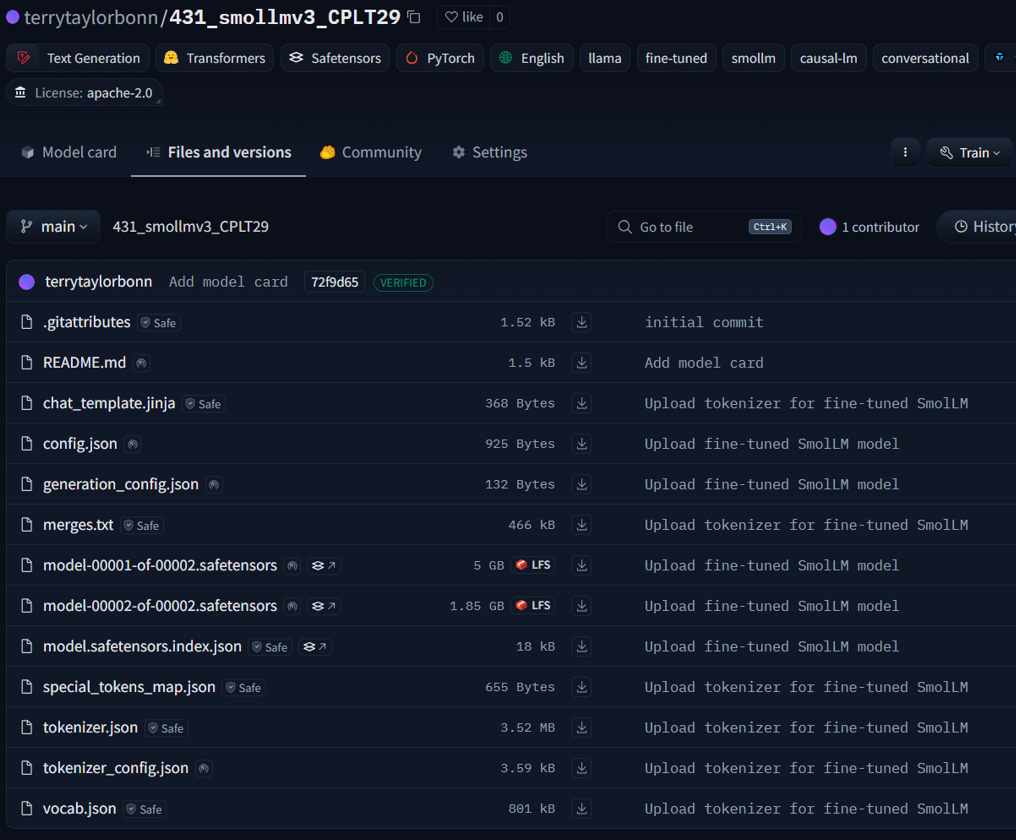Like the model with the heart button
This screenshot has width=1016, height=840.
pos(464,18)
